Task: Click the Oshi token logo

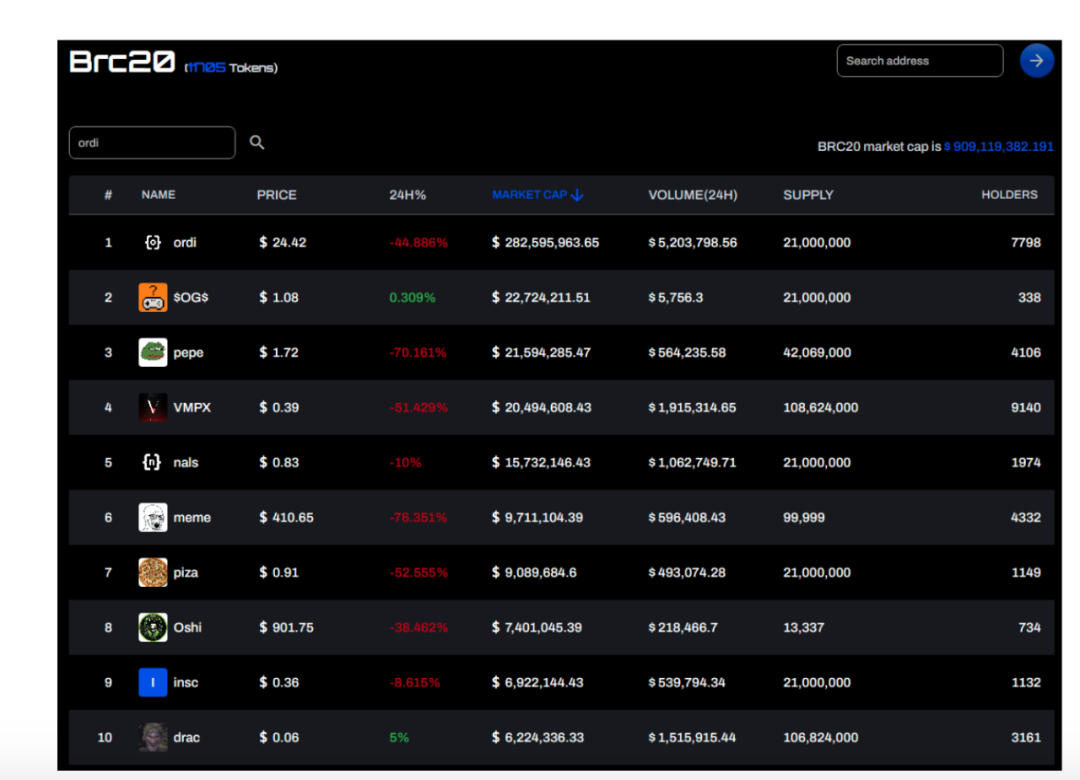Action: point(153,627)
